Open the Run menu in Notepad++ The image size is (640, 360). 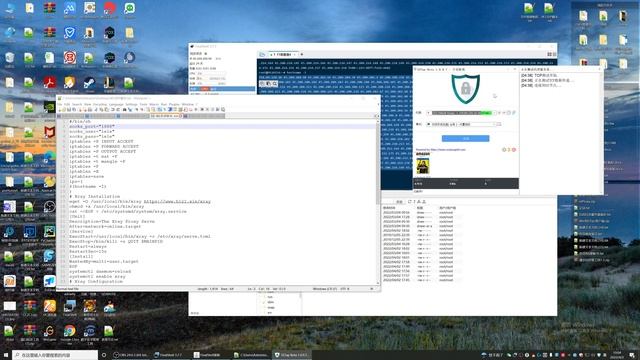(164, 104)
